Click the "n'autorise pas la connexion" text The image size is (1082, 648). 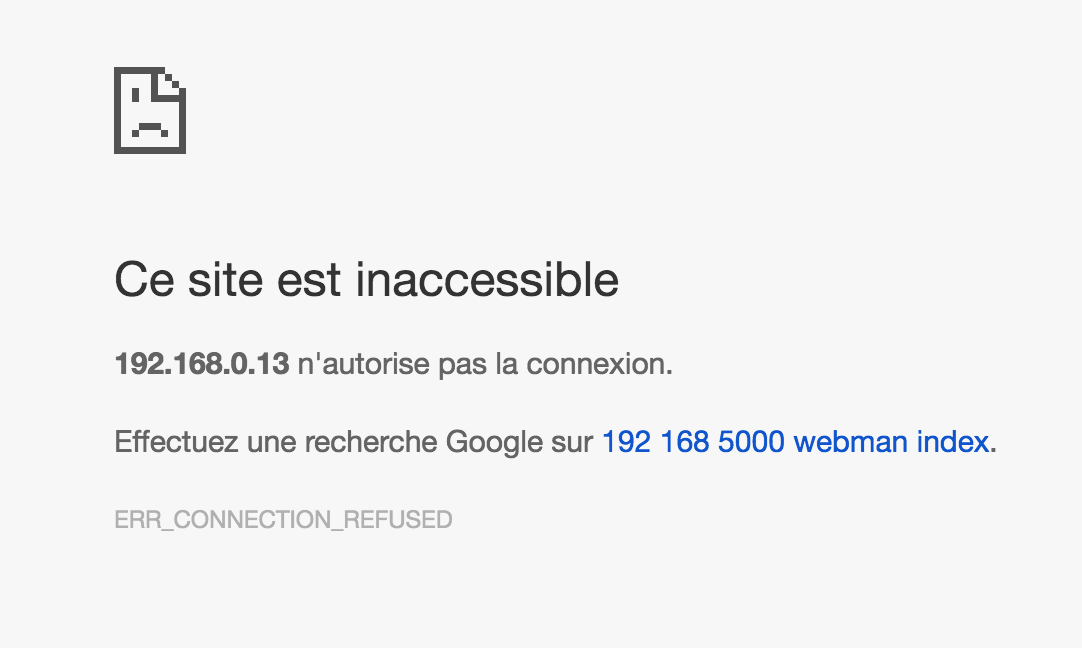click(485, 364)
